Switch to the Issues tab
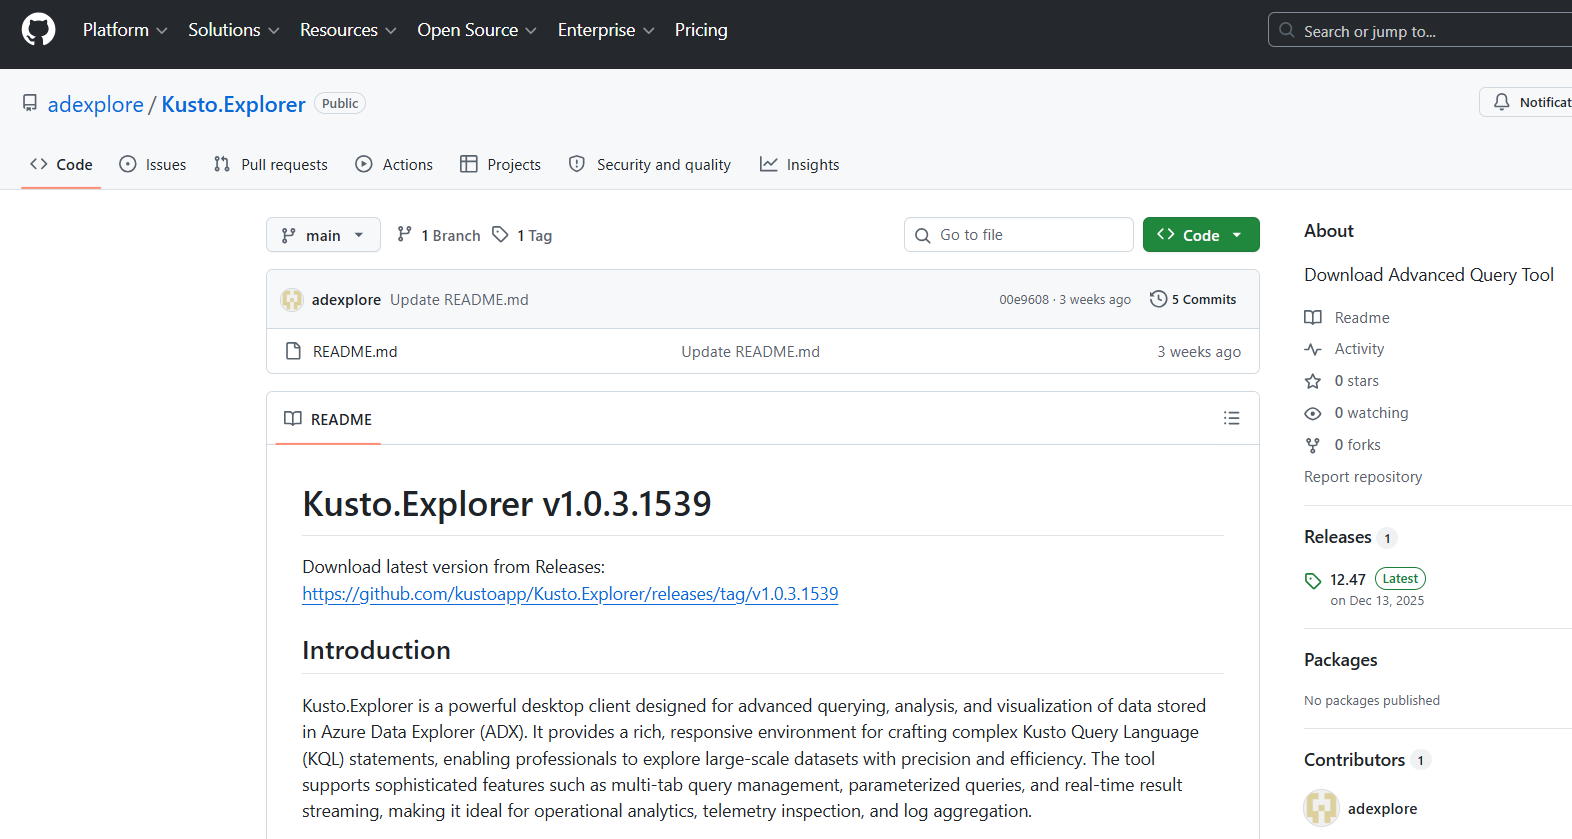Viewport: 1572px width, 839px height. [x=153, y=165]
